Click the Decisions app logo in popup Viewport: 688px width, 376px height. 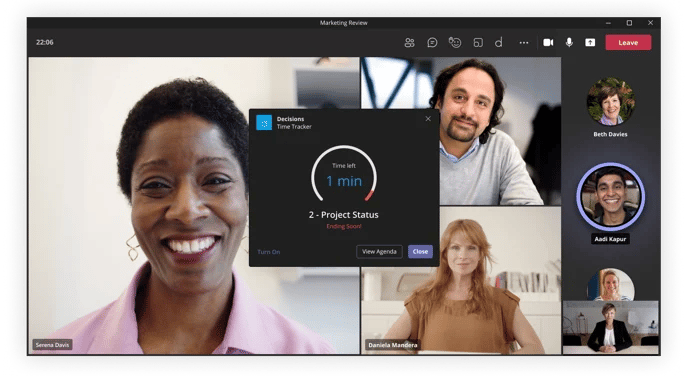(264, 123)
